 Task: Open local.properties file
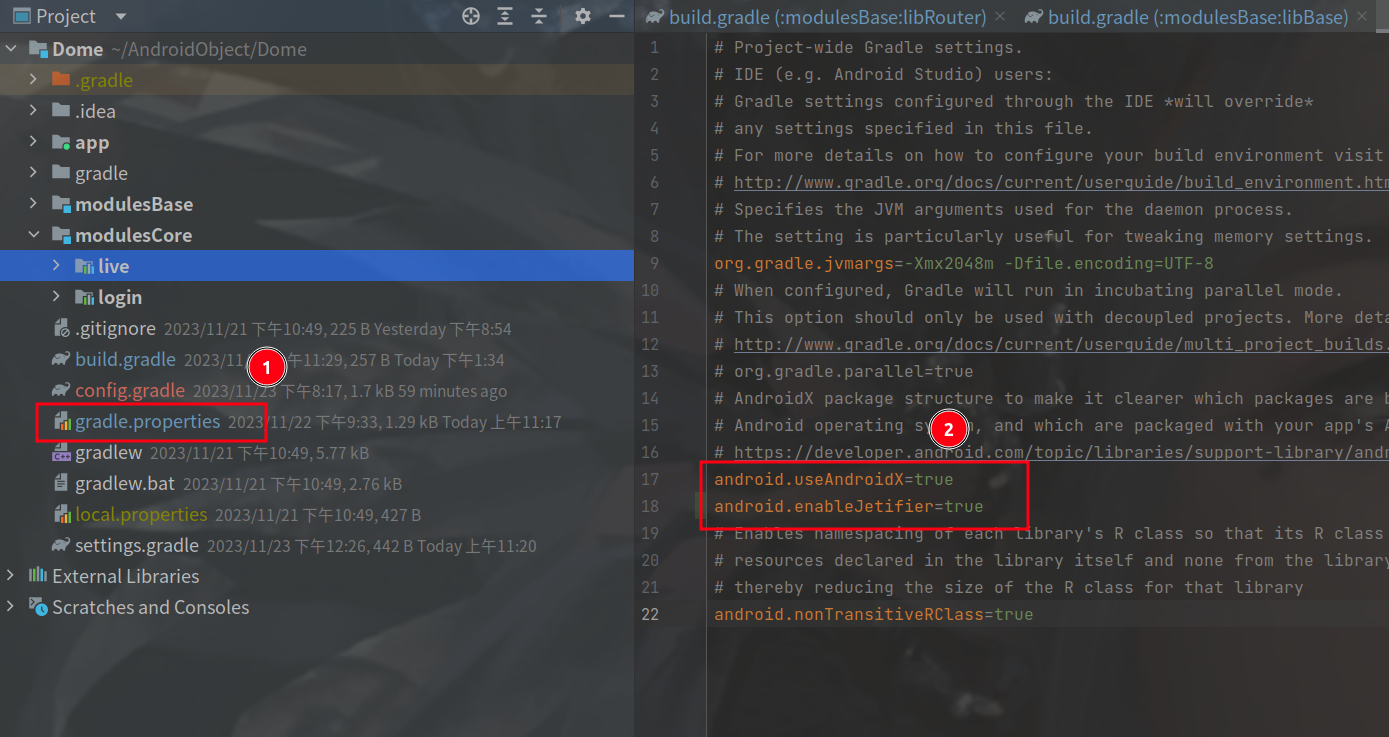141,514
